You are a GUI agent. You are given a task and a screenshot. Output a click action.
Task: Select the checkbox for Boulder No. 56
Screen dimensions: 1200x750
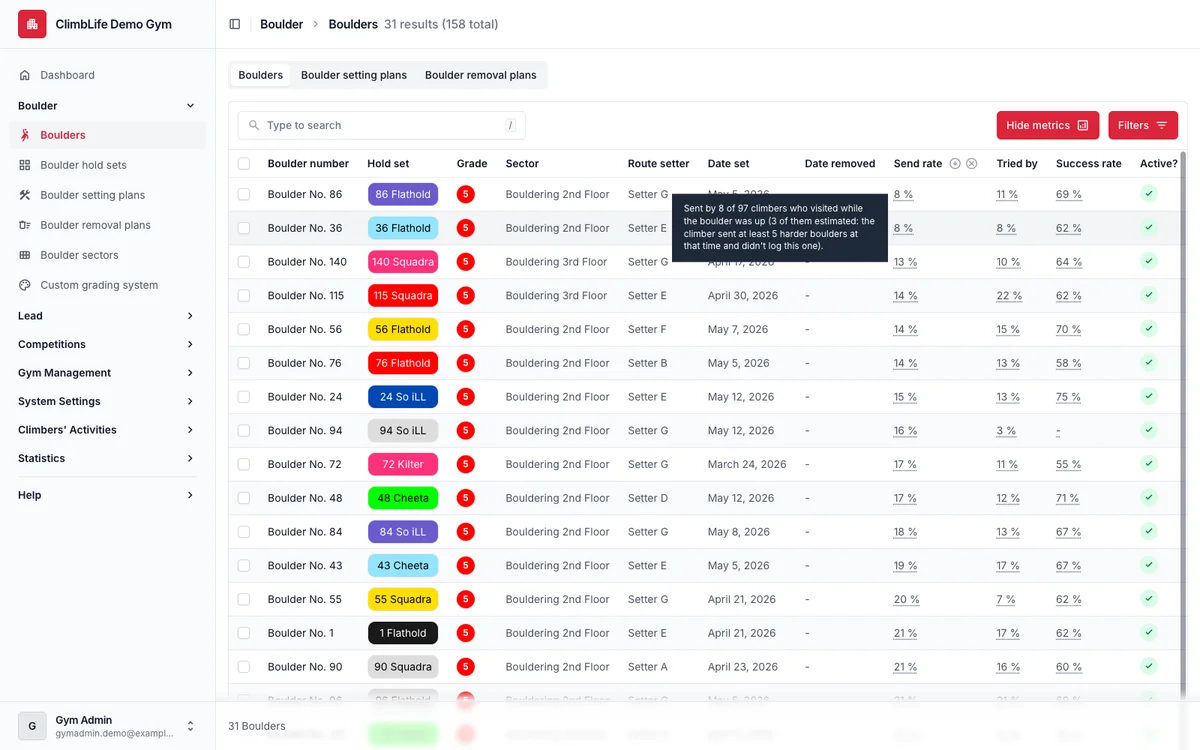pos(244,329)
